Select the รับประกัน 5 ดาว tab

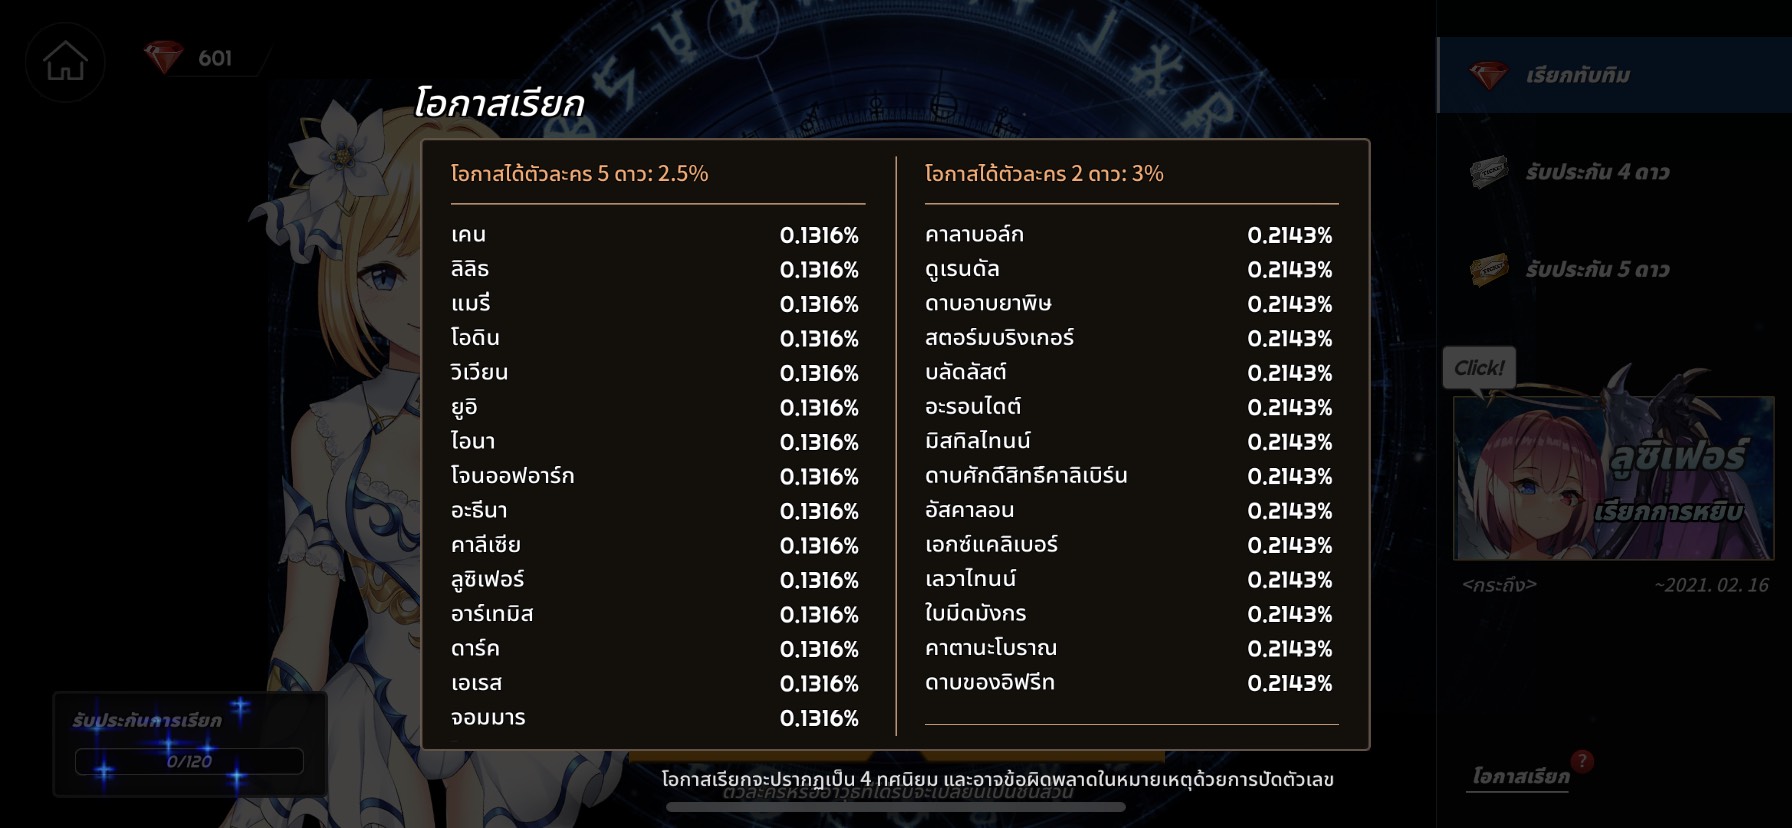[x=1614, y=269]
